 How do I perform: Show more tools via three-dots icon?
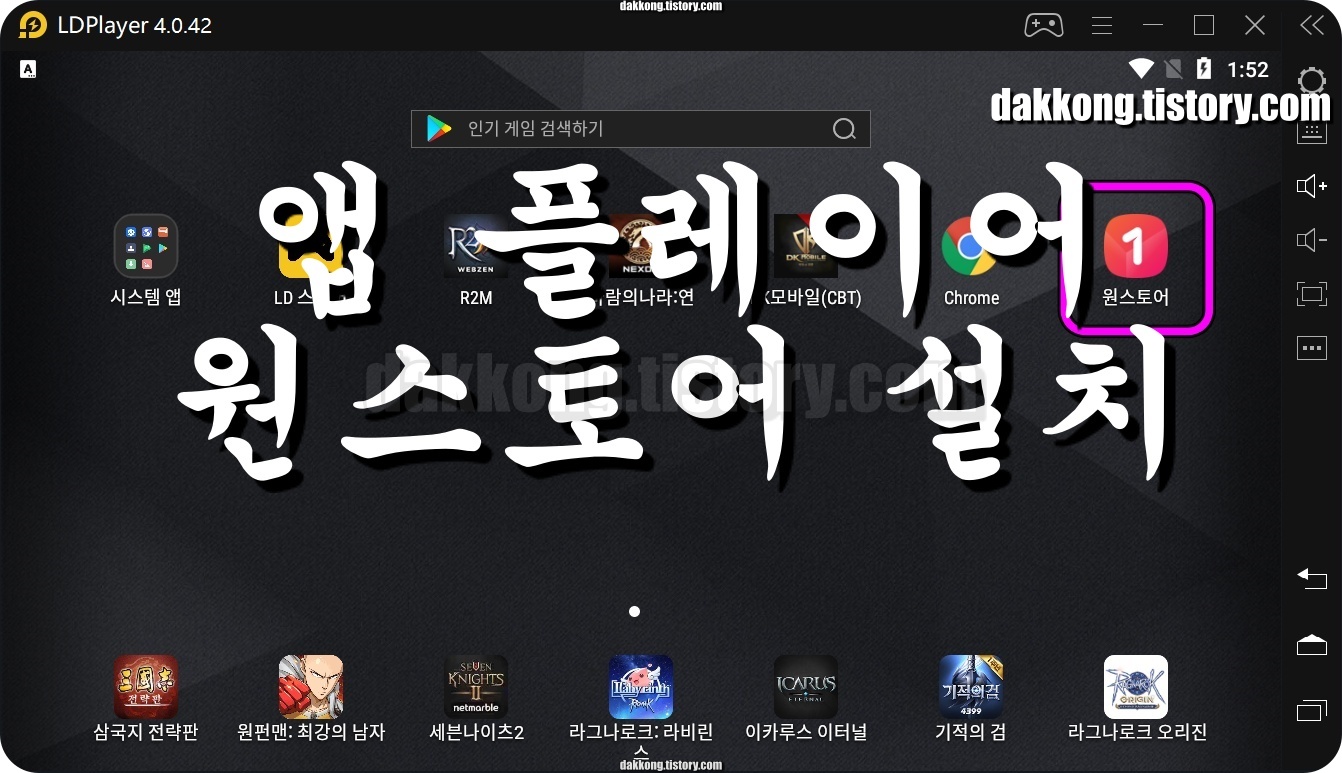[x=1312, y=348]
